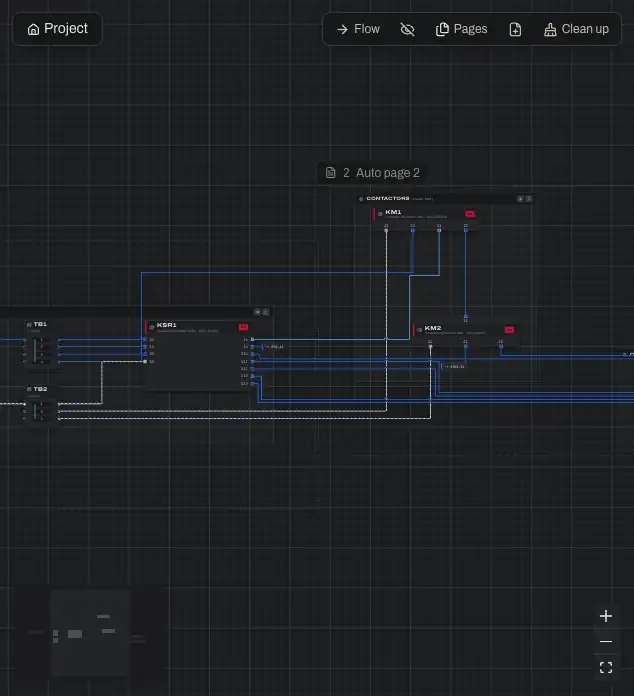Image resolution: width=634 pixels, height=696 pixels.
Task: Follow the KM1:A2 reference label beside KSR1
Action: click(274, 347)
